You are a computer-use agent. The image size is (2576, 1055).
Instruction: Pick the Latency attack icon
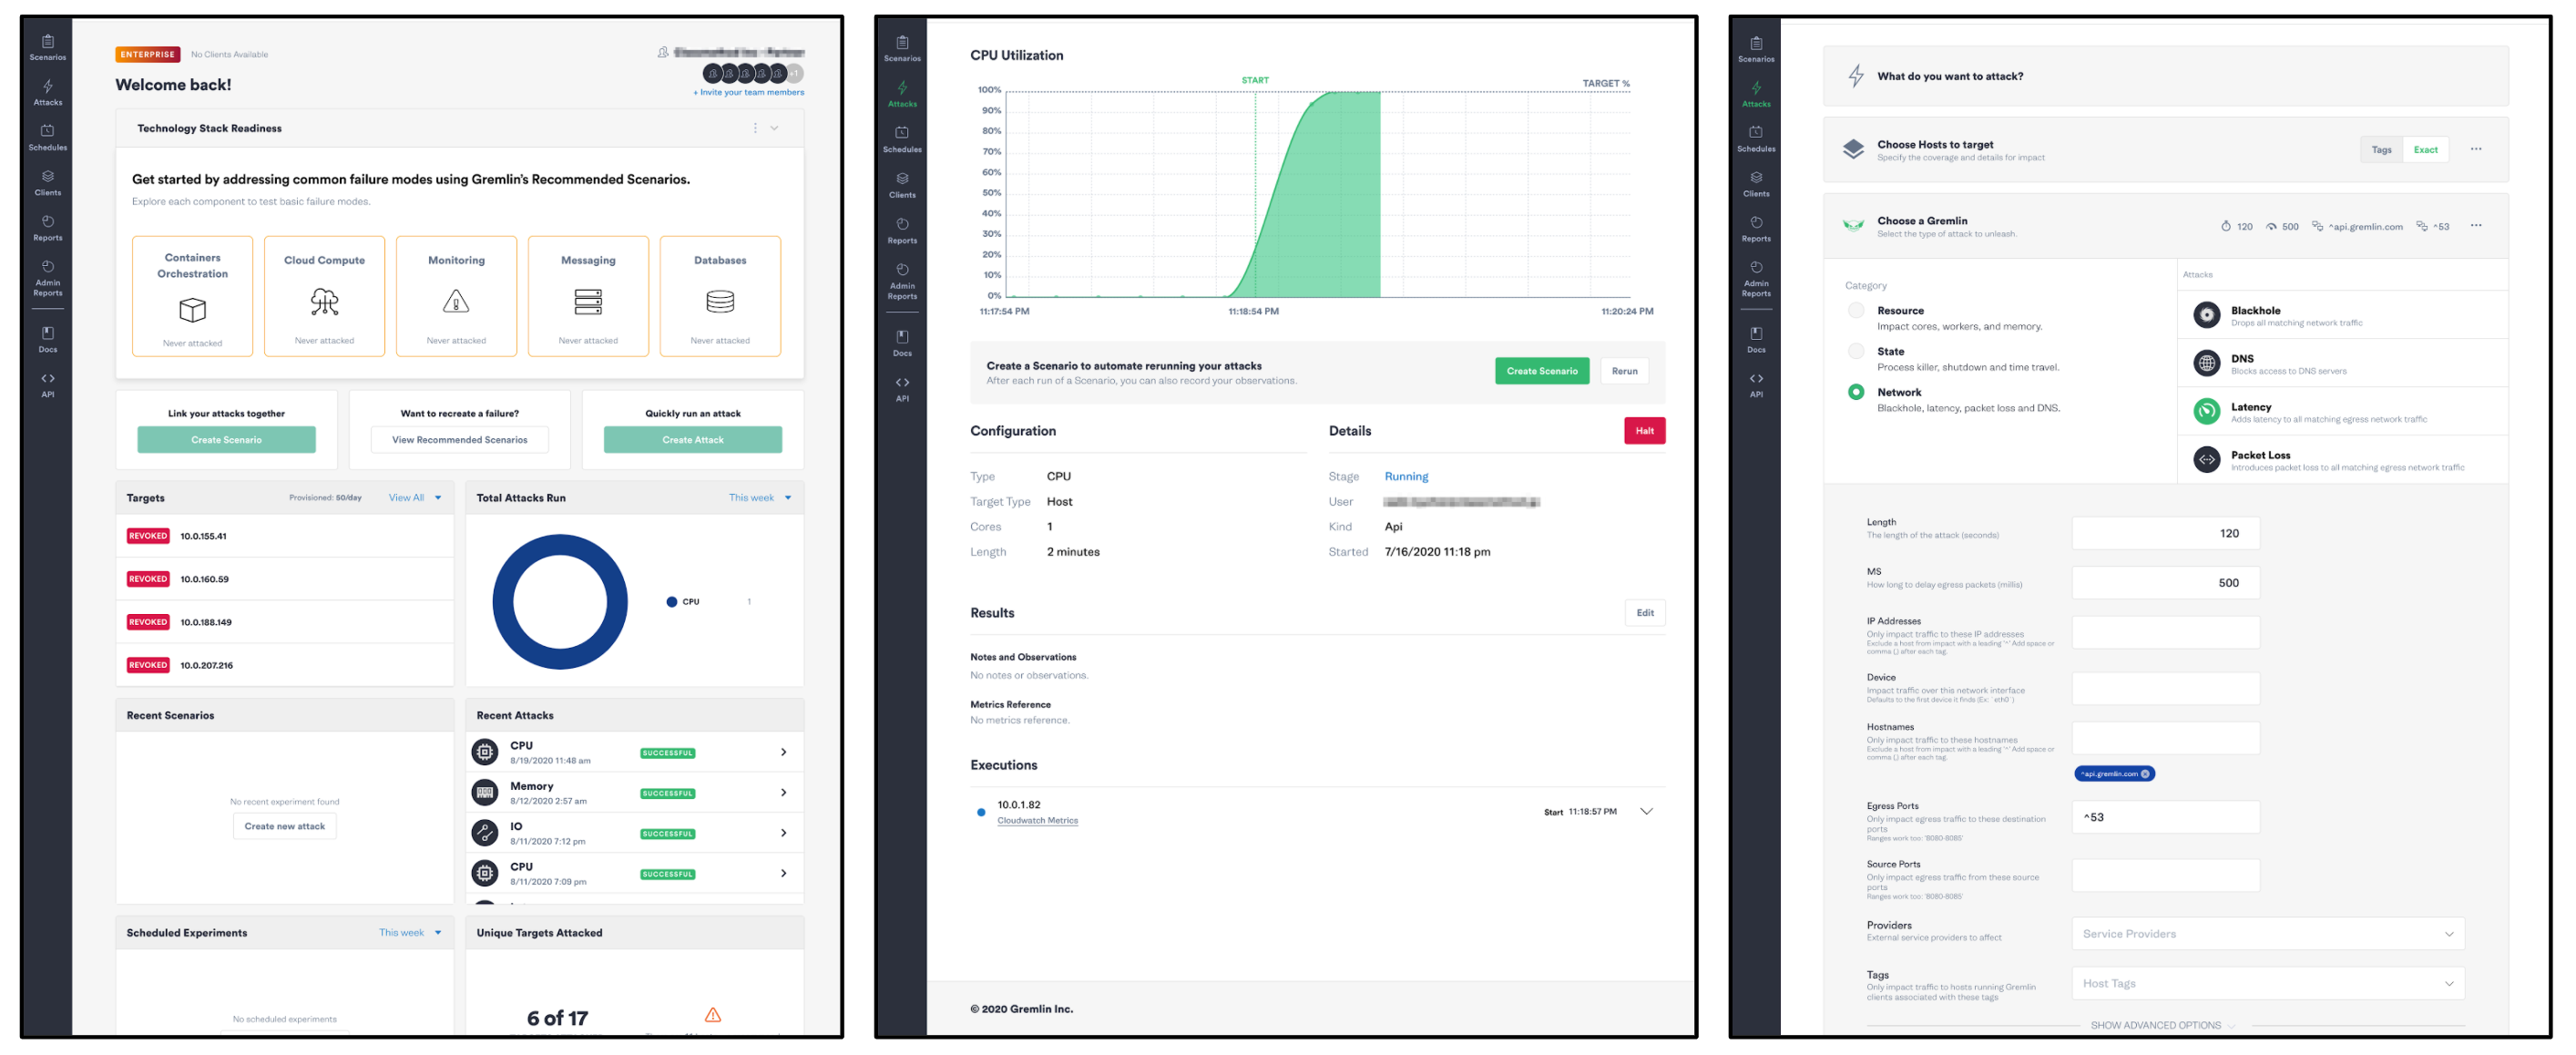2206,412
